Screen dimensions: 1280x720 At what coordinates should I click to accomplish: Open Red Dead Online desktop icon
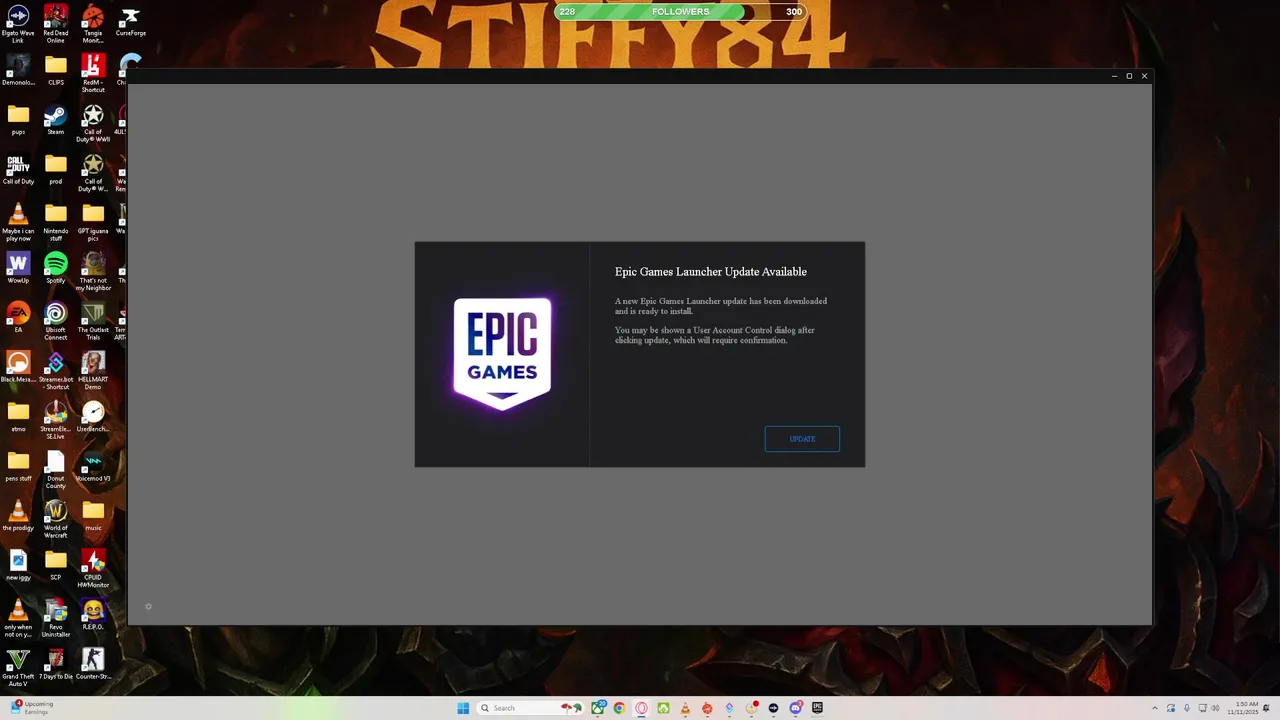[x=55, y=24]
